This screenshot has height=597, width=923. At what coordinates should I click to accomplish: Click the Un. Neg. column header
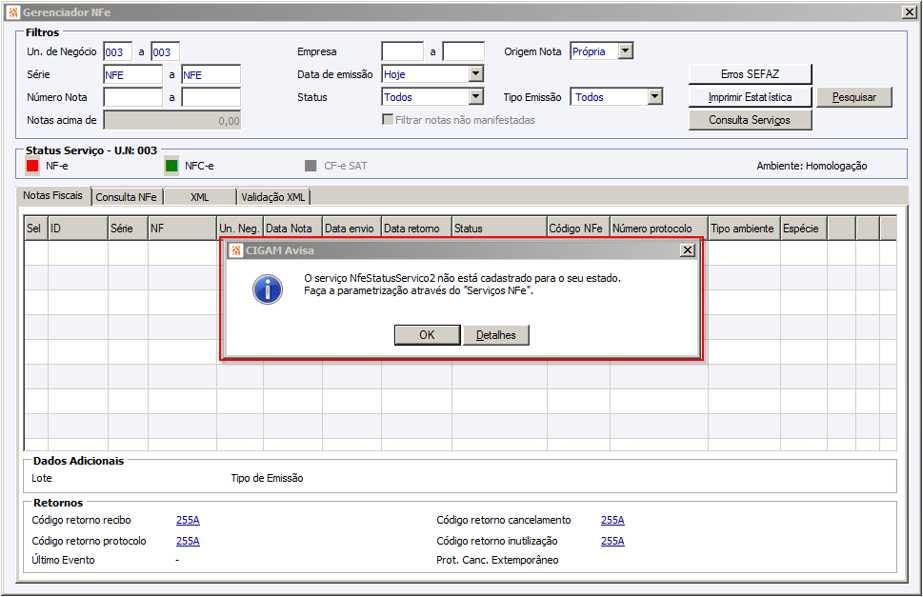(x=240, y=228)
